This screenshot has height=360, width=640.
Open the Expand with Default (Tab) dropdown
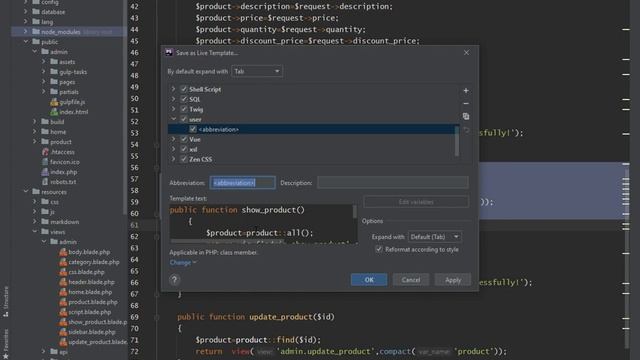(x=435, y=237)
